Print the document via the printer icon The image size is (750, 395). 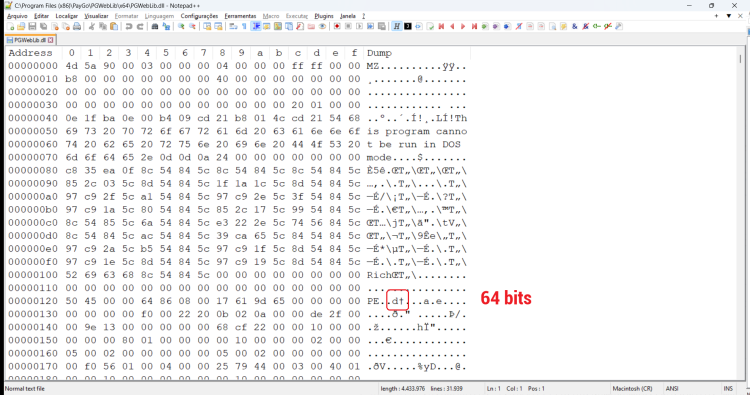pos(77,26)
